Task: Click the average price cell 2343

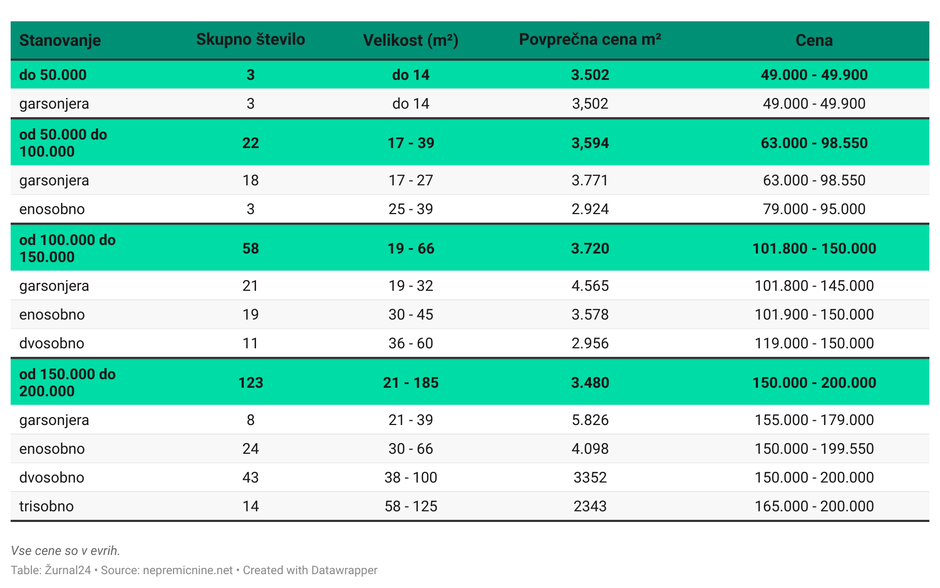Action: [590, 506]
